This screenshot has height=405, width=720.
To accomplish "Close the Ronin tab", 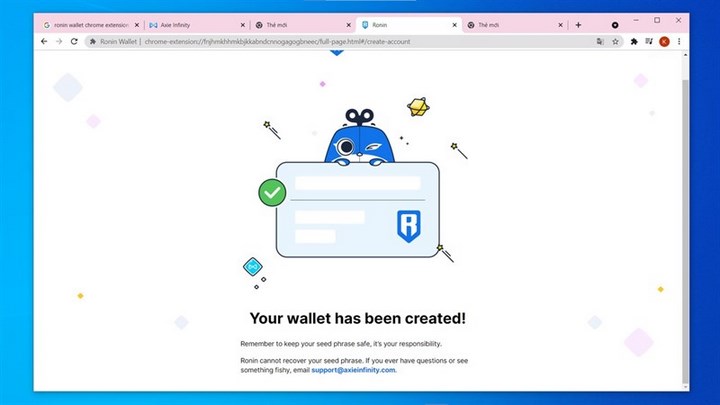I will coord(455,25).
